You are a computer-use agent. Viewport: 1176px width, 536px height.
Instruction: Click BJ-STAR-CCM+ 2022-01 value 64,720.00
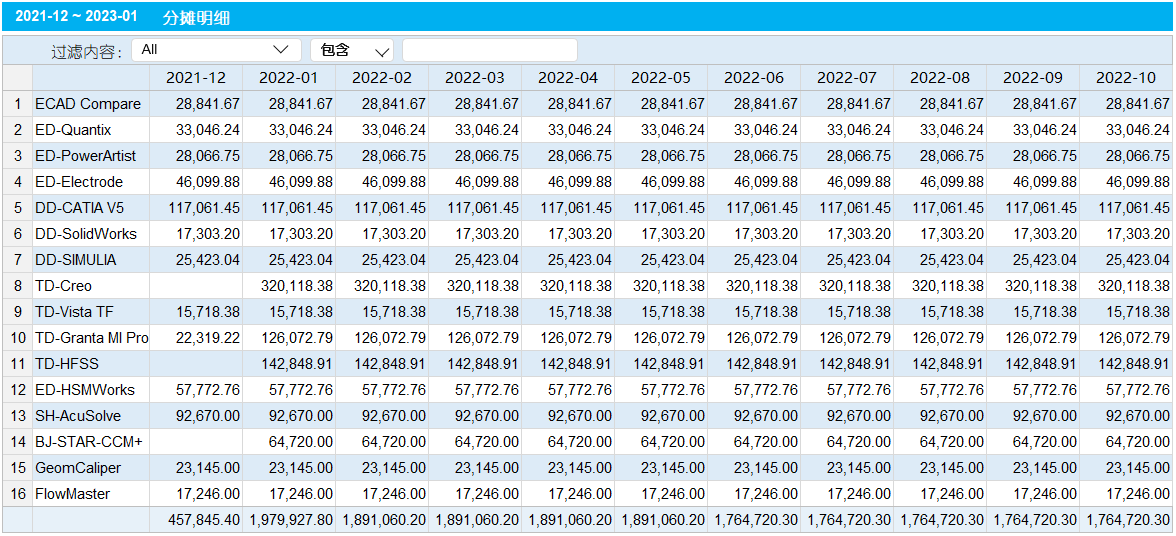301,442
